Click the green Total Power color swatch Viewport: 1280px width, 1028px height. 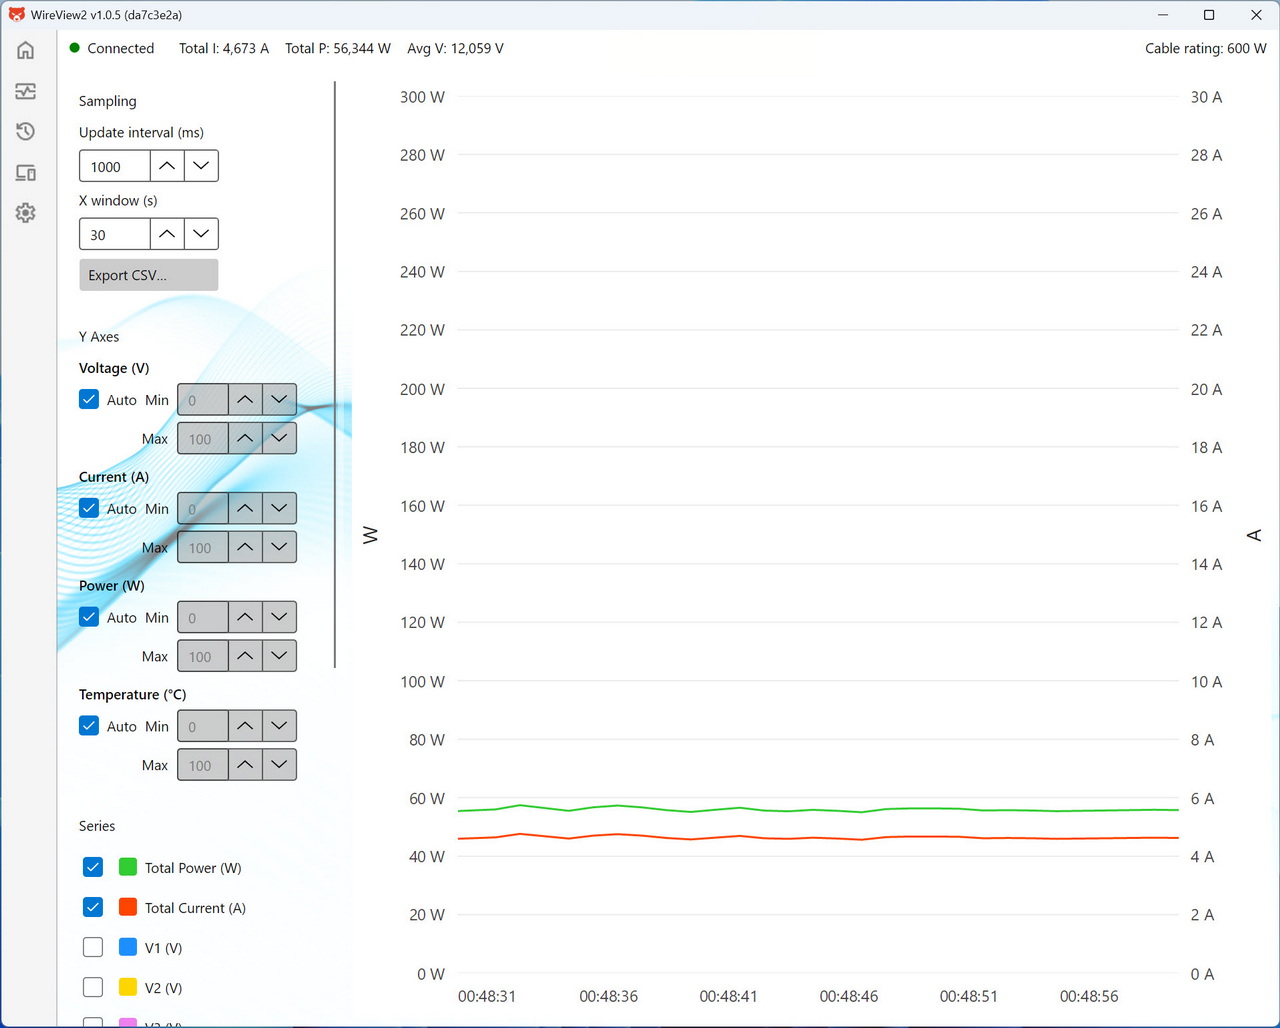pyautogui.click(x=128, y=867)
